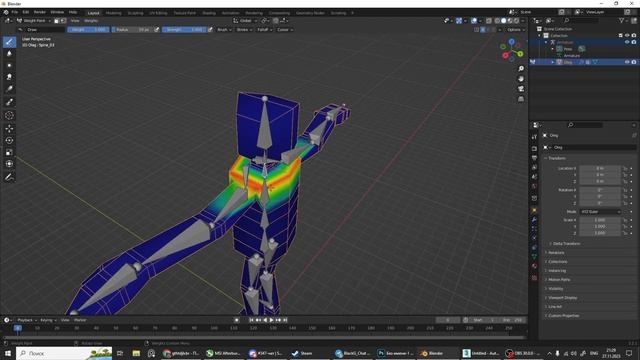
Task: Open Windows Start menu
Action: tap(8, 353)
